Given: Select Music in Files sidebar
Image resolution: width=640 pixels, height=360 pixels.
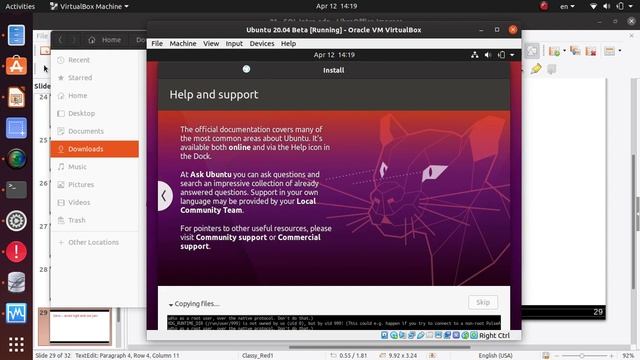Looking at the screenshot, I should click(95, 167).
